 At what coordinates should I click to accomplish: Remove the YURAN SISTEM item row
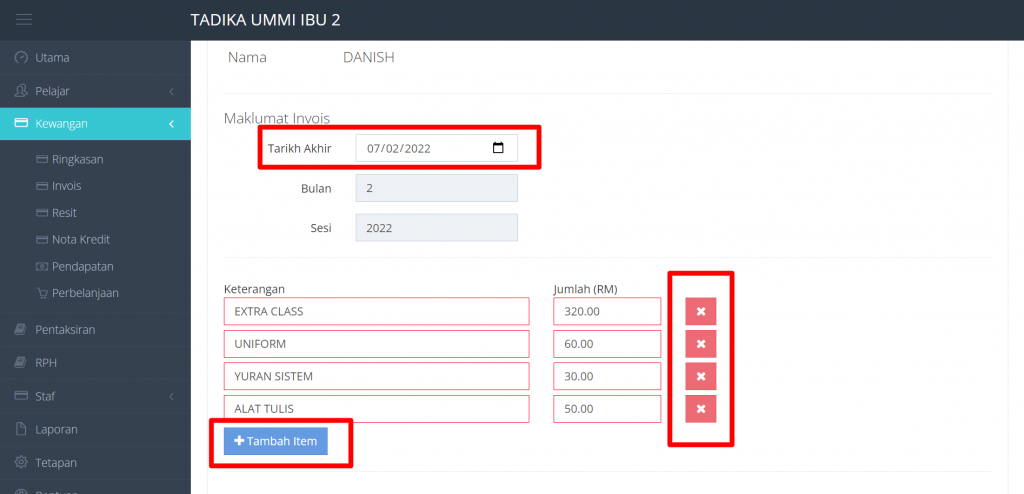(700, 377)
